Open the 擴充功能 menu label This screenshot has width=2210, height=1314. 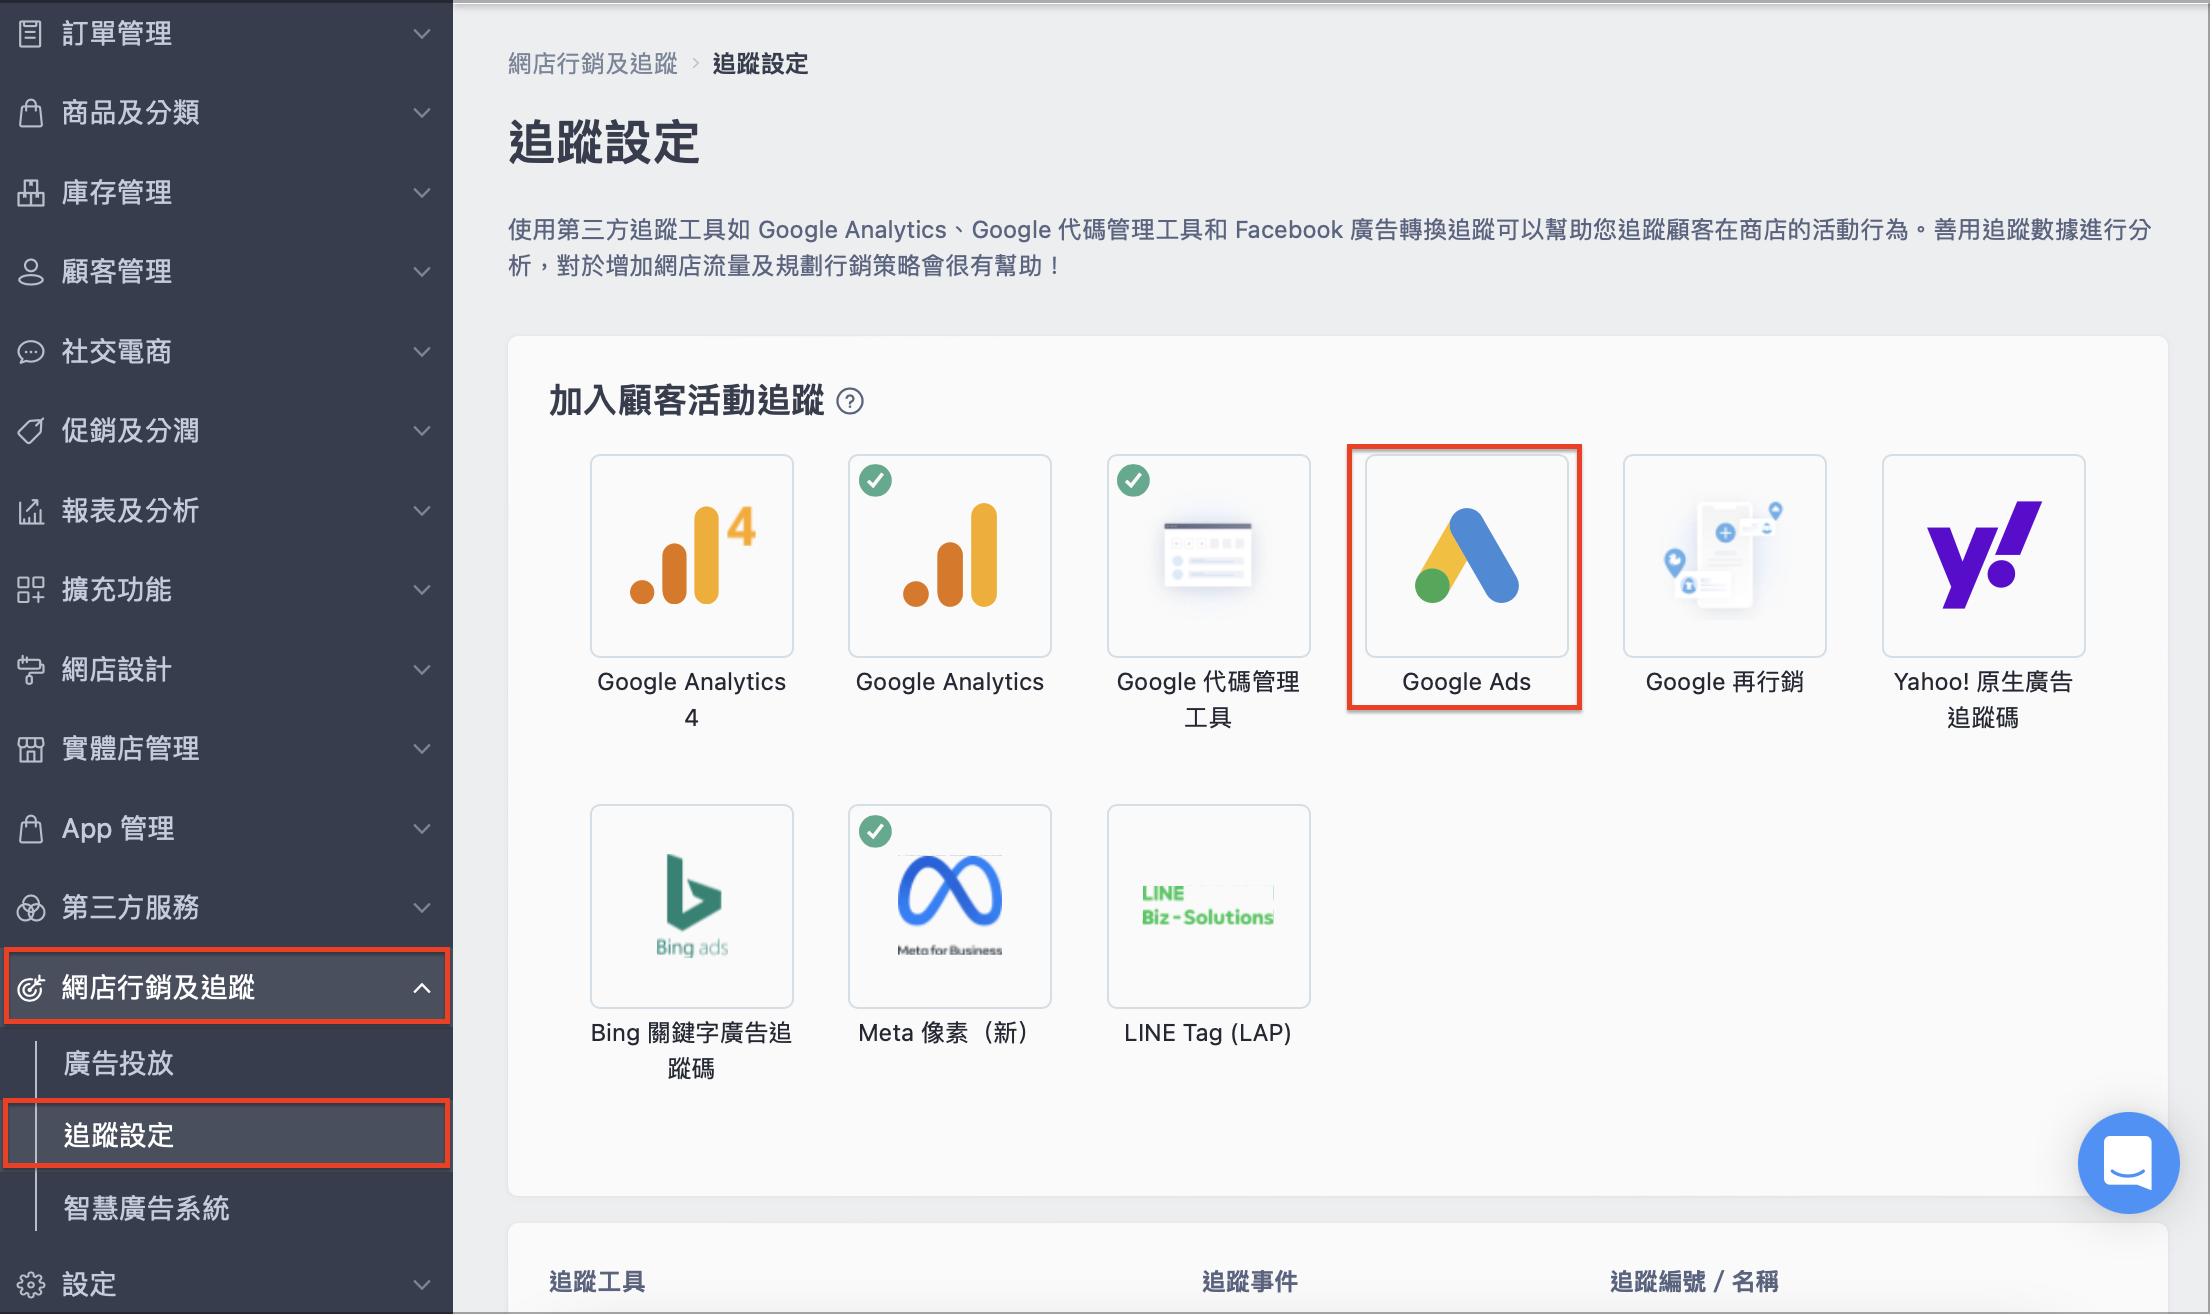(117, 589)
